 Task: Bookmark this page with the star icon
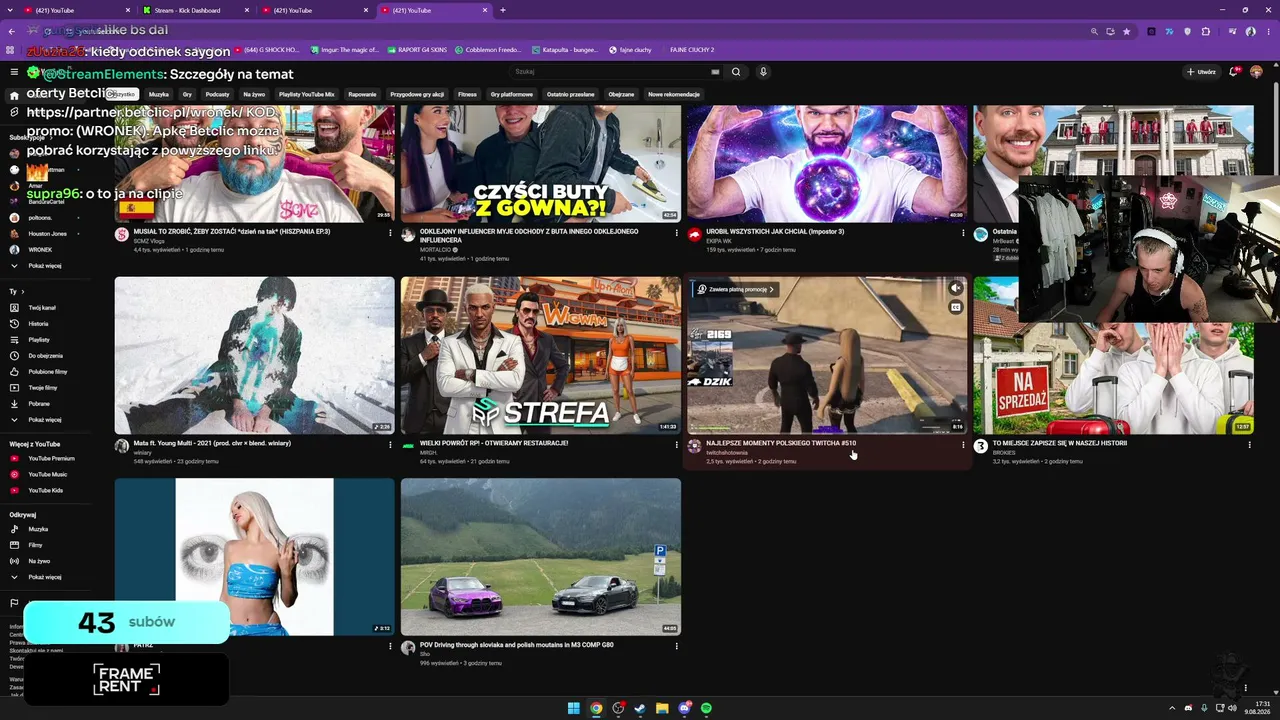tap(1126, 31)
